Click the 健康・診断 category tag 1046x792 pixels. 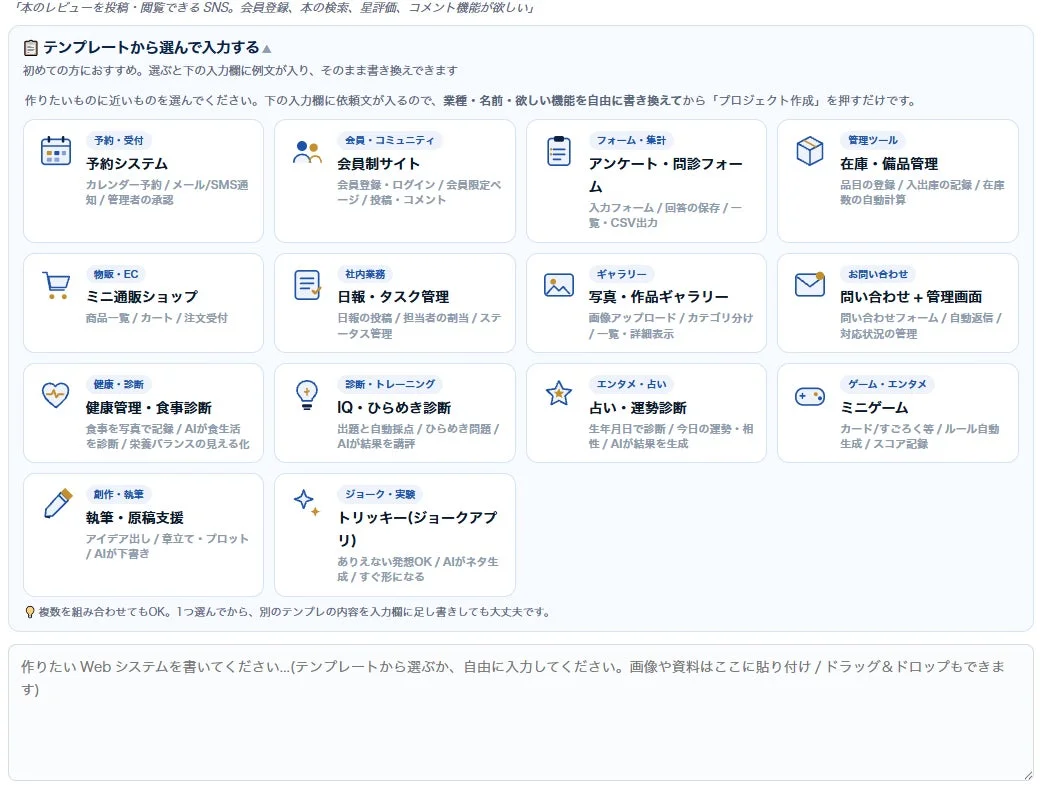tap(119, 384)
